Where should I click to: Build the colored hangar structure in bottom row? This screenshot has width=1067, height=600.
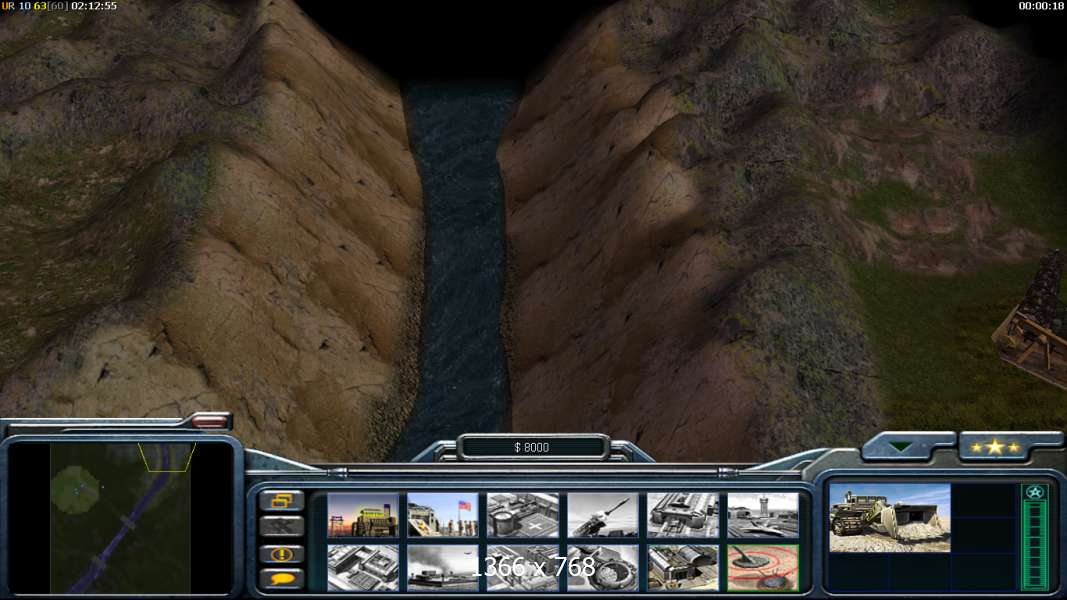click(x=683, y=567)
